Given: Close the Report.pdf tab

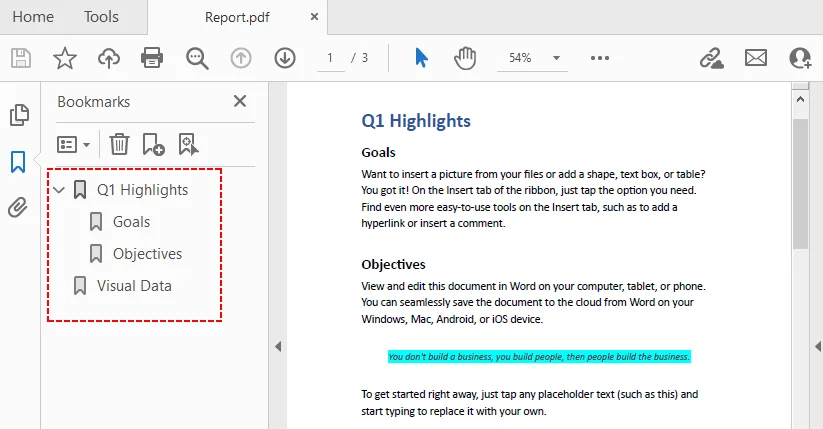Looking at the screenshot, I should coord(314,17).
